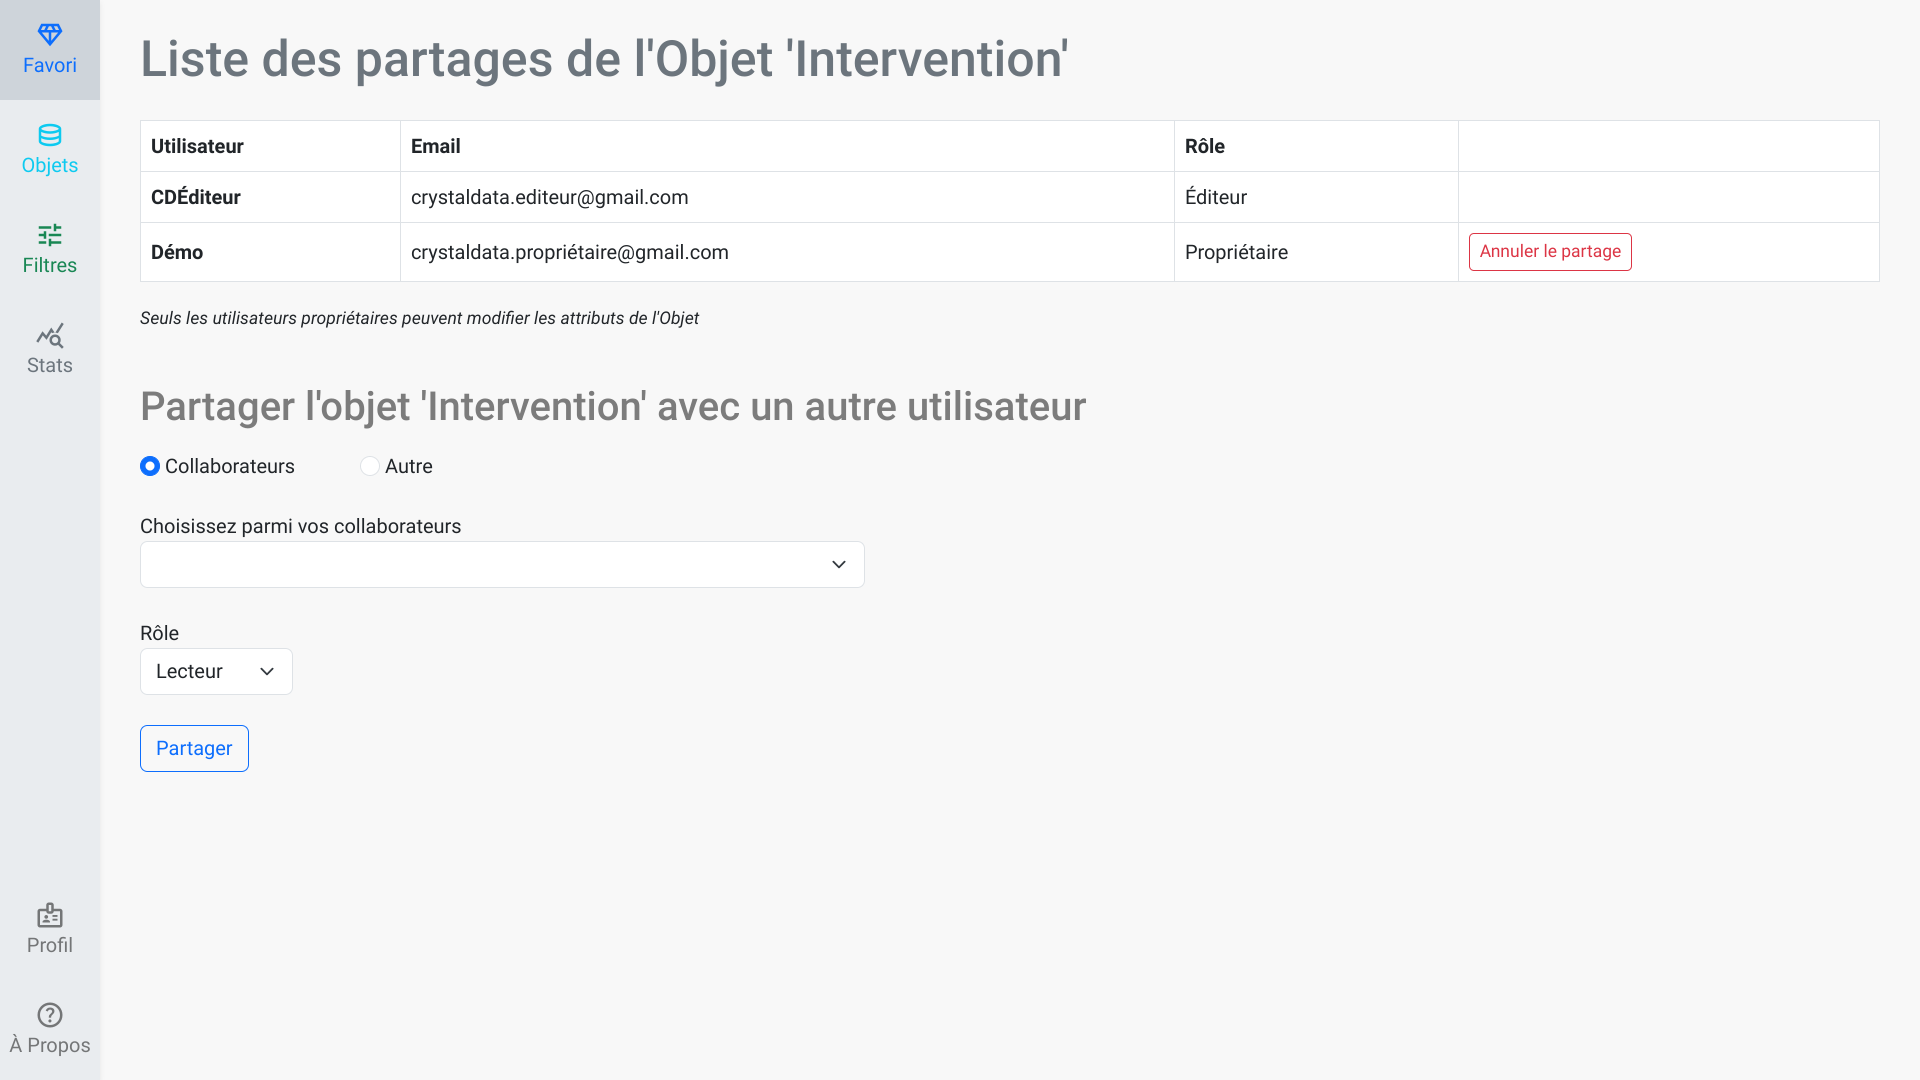This screenshot has height=1080, width=1920.
Task: Open the Rôle Lecteur dropdown
Action: tap(216, 671)
